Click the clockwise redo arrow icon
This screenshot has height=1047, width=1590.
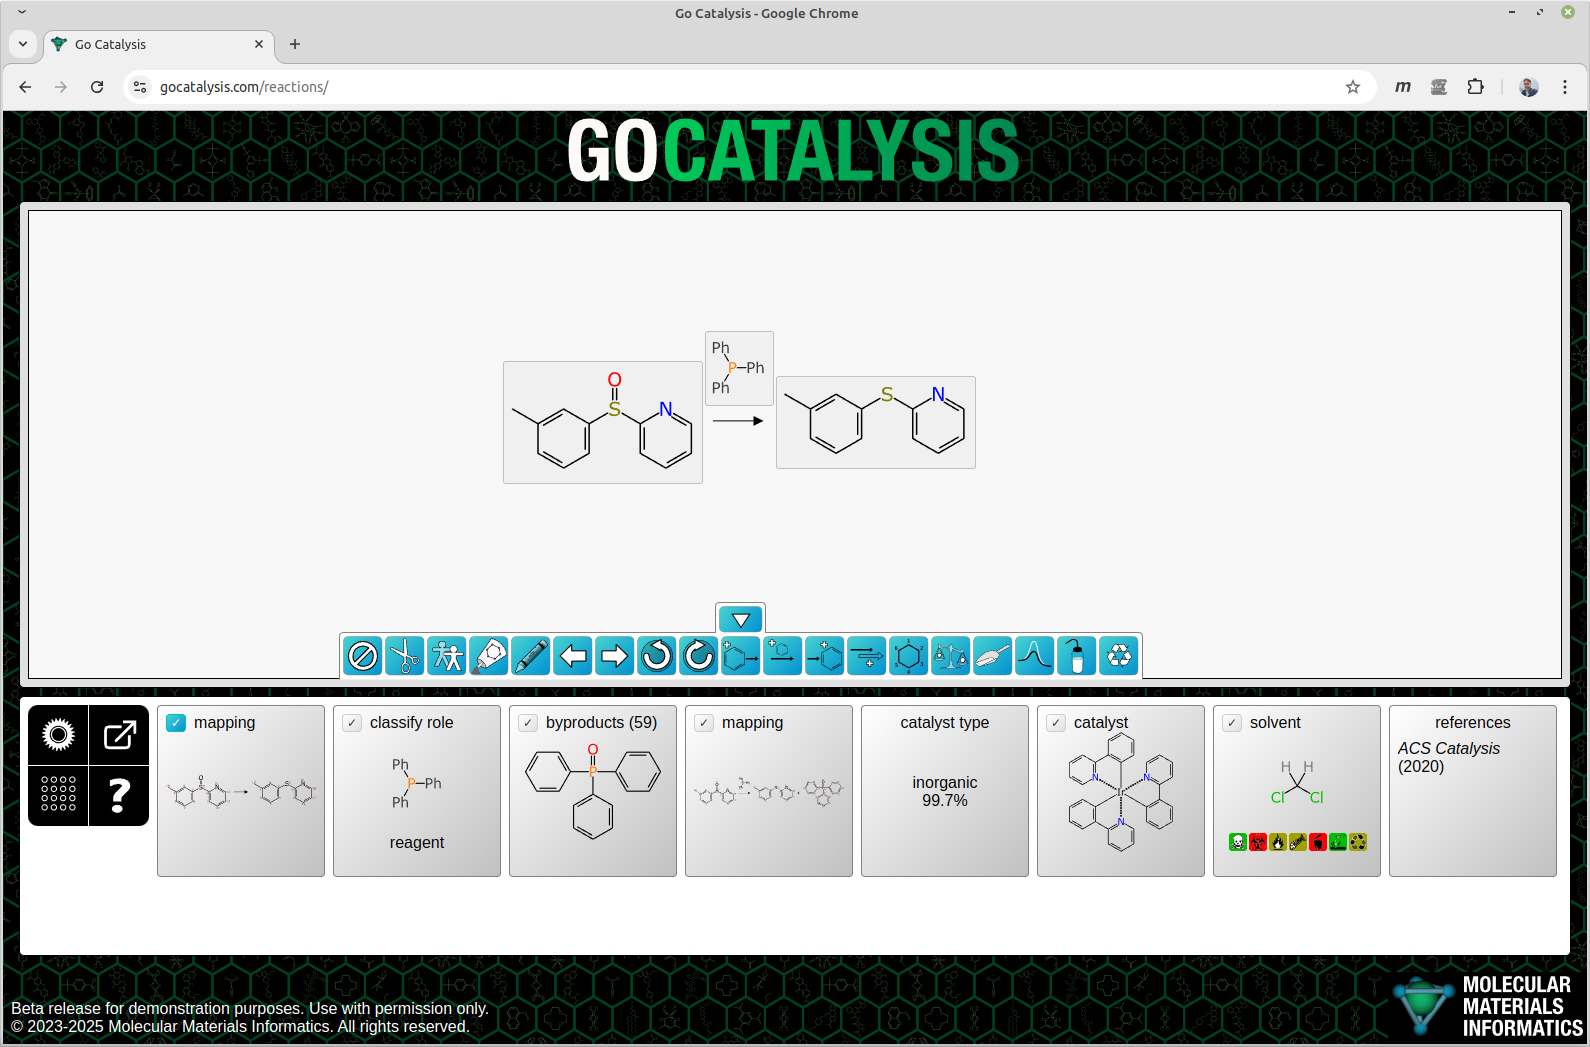(699, 656)
